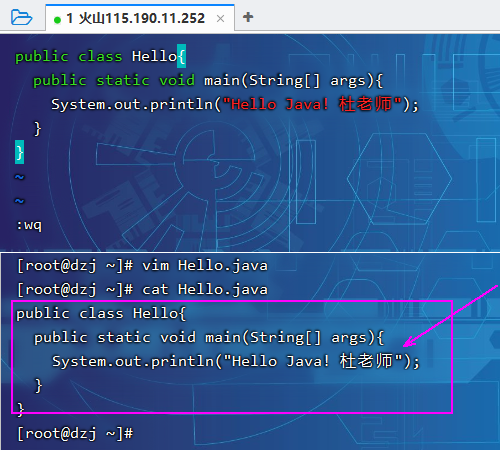Click the vim Hello.java command line
Viewport: 500px width, 450px height.
pyautogui.click(x=142, y=266)
